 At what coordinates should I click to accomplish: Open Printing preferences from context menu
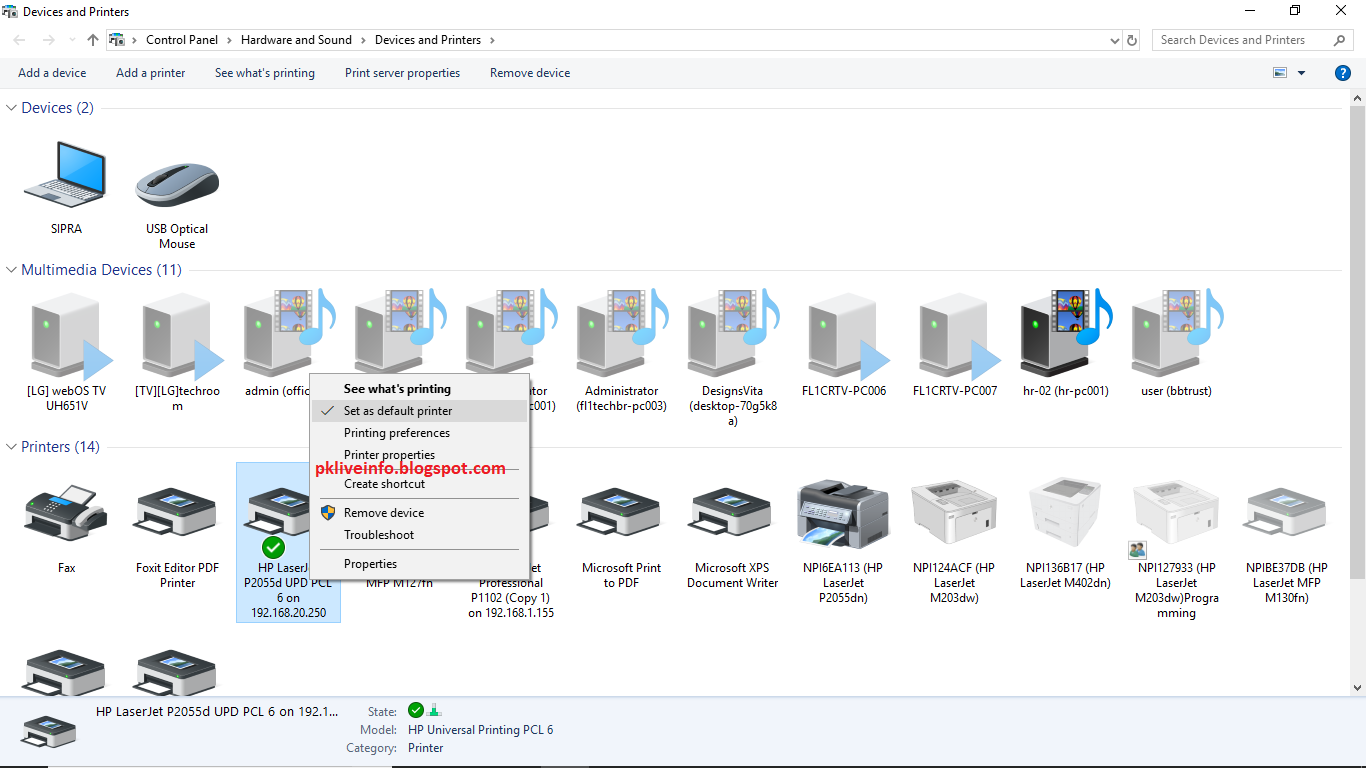coord(419,433)
